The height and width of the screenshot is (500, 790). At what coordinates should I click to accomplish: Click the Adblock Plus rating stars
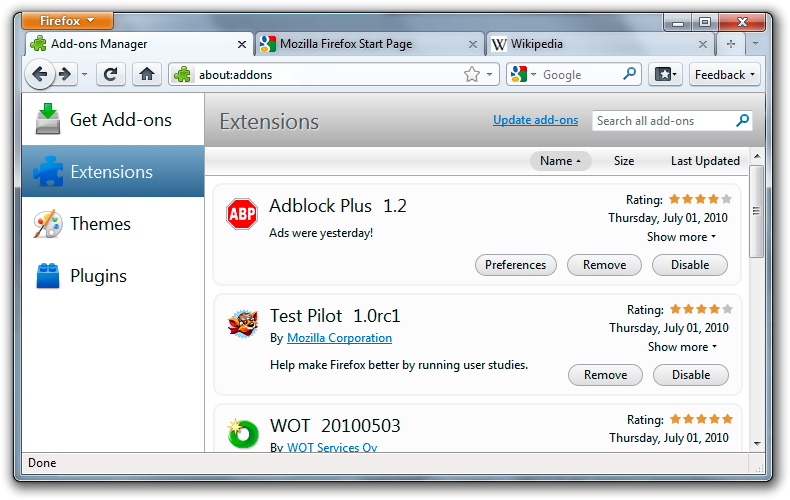click(700, 199)
